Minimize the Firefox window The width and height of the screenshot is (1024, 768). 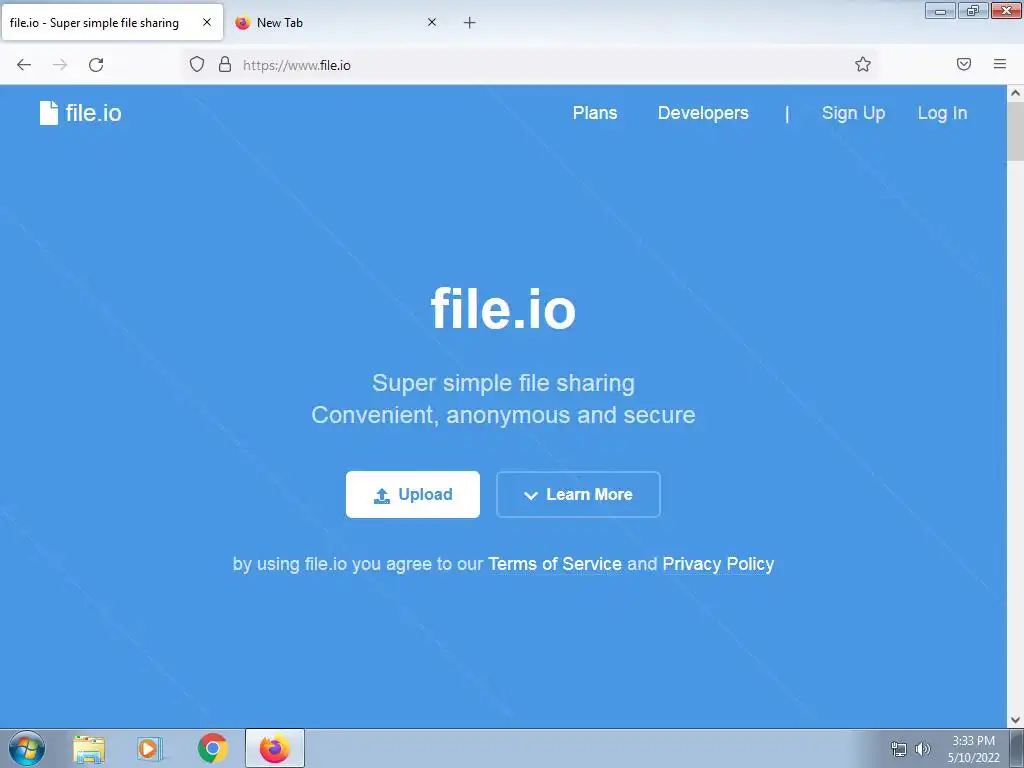(940, 11)
